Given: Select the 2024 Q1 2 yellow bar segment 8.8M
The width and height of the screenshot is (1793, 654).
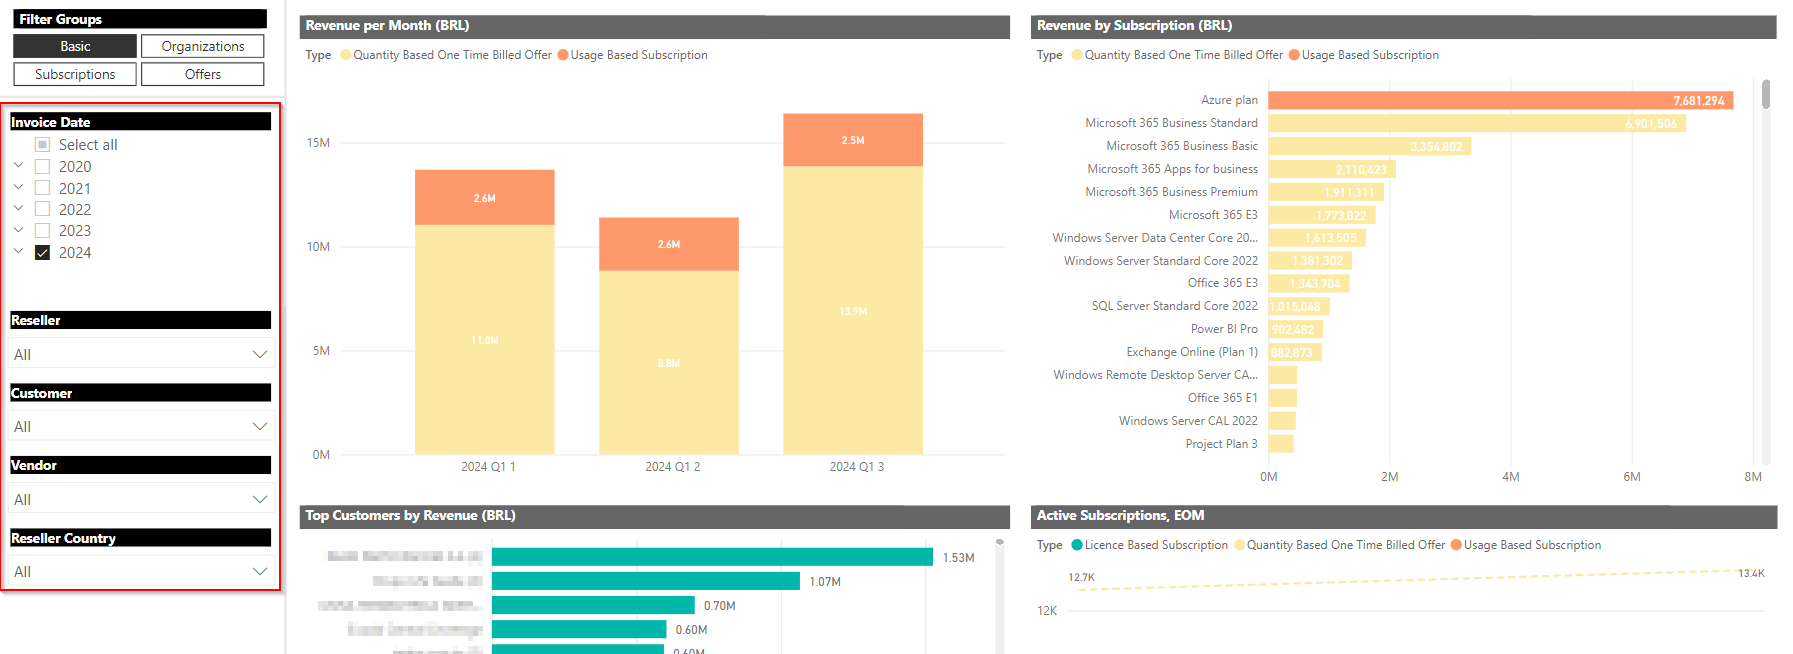Looking at the screenshot, I should click(669, 363).
